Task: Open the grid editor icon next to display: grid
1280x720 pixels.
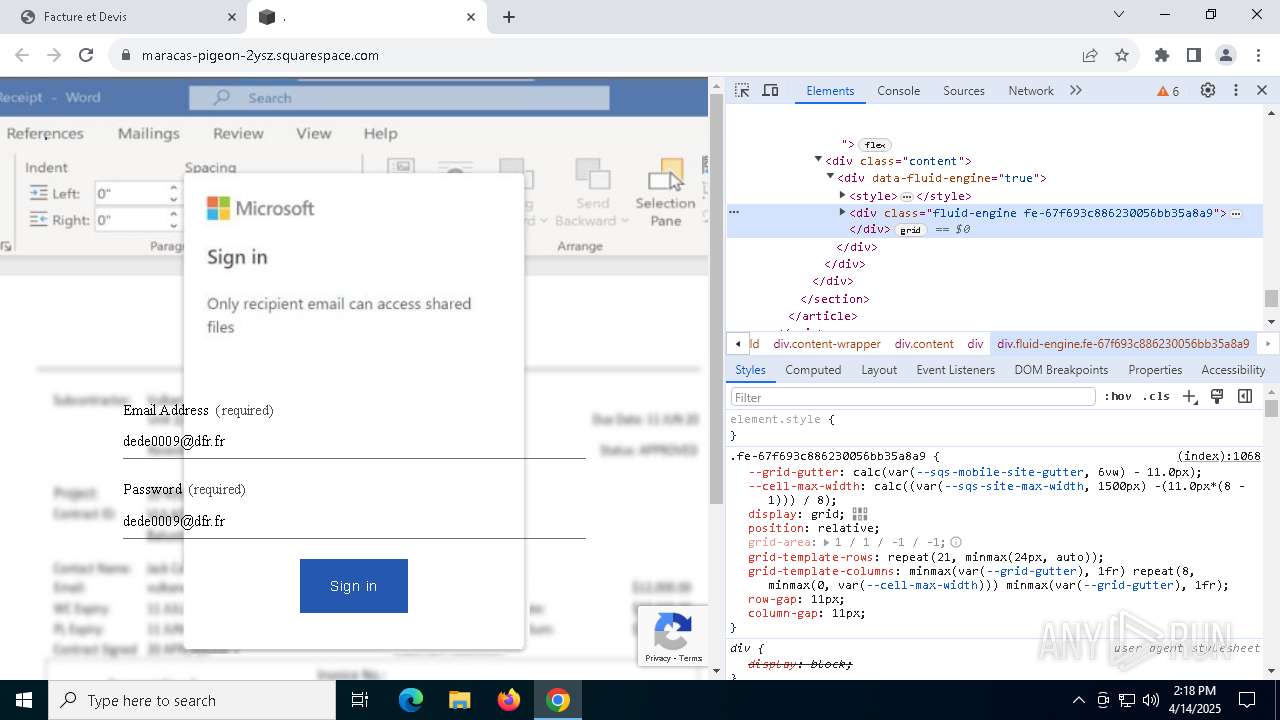Action: 860,514
